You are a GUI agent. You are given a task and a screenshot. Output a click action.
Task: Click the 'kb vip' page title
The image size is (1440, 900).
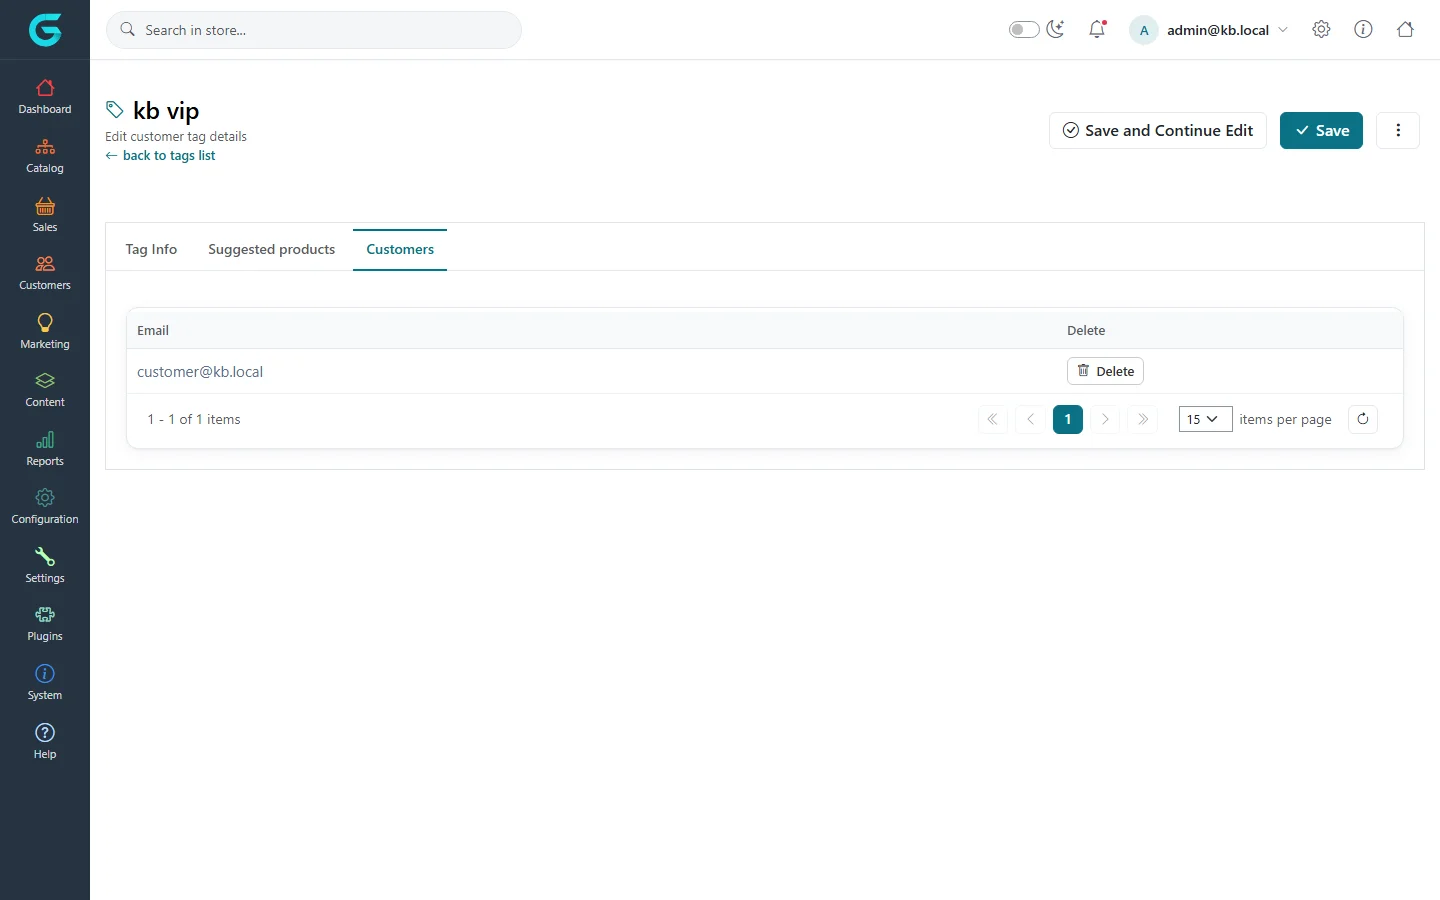click(166, 110)
